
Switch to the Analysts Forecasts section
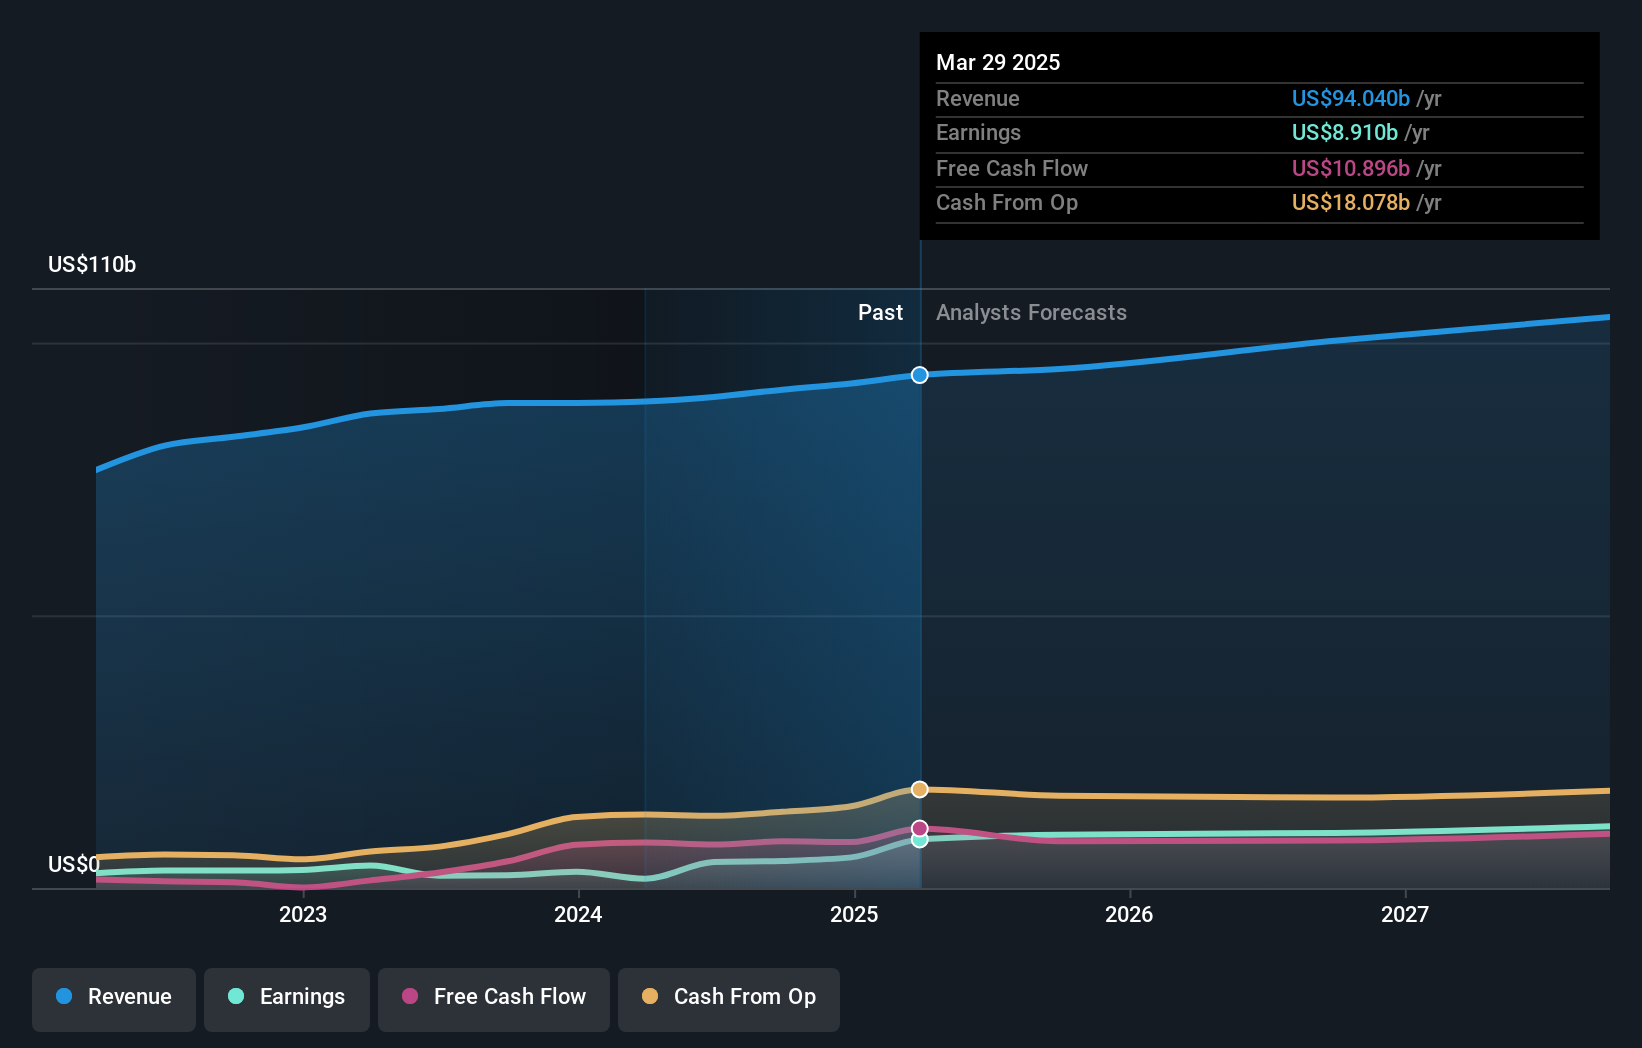1031,312
